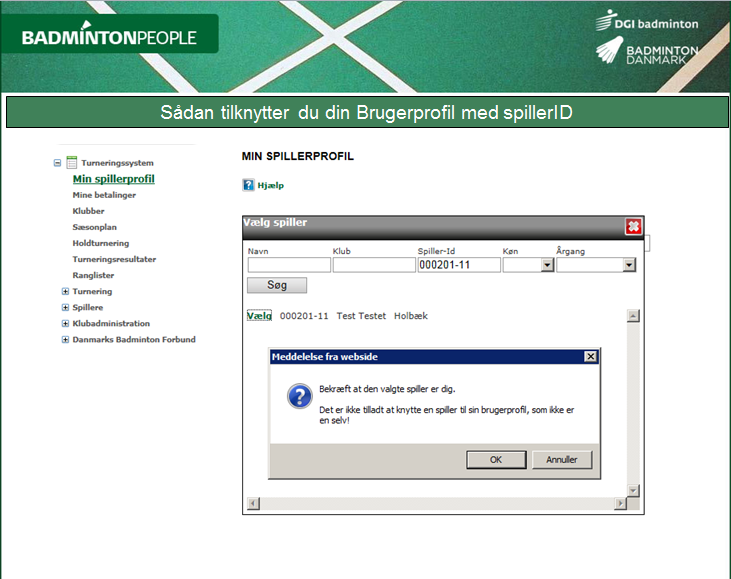Click the Vælg link for Test Testet
The image size is (731, 579).
point(259,316)
